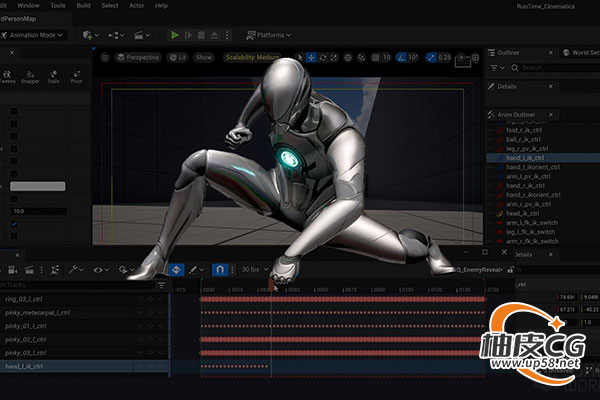The height and width of the screenshot is (400, 600).
Task: Activate the scale gizmo tool
Action: coord(334,57)
